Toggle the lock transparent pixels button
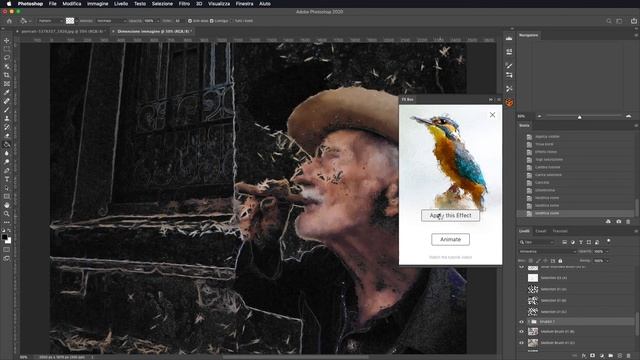This screenshot has height=360, width=640. click(x=531, y=260)
